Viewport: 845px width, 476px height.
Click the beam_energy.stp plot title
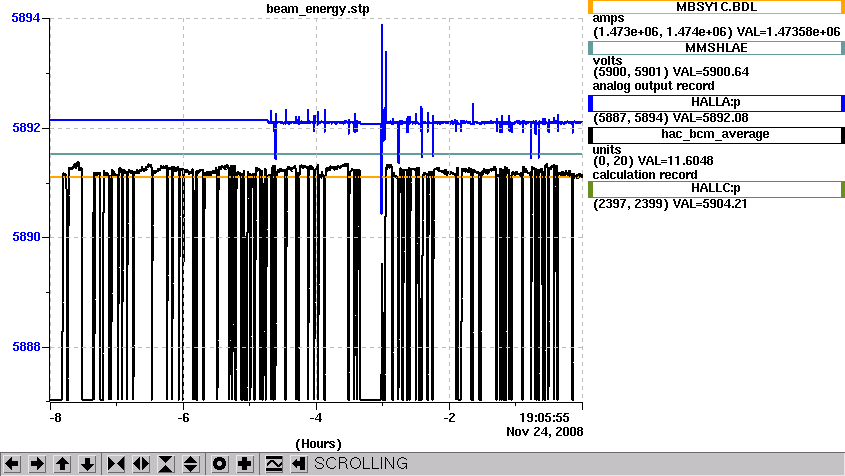click(318, 9)
